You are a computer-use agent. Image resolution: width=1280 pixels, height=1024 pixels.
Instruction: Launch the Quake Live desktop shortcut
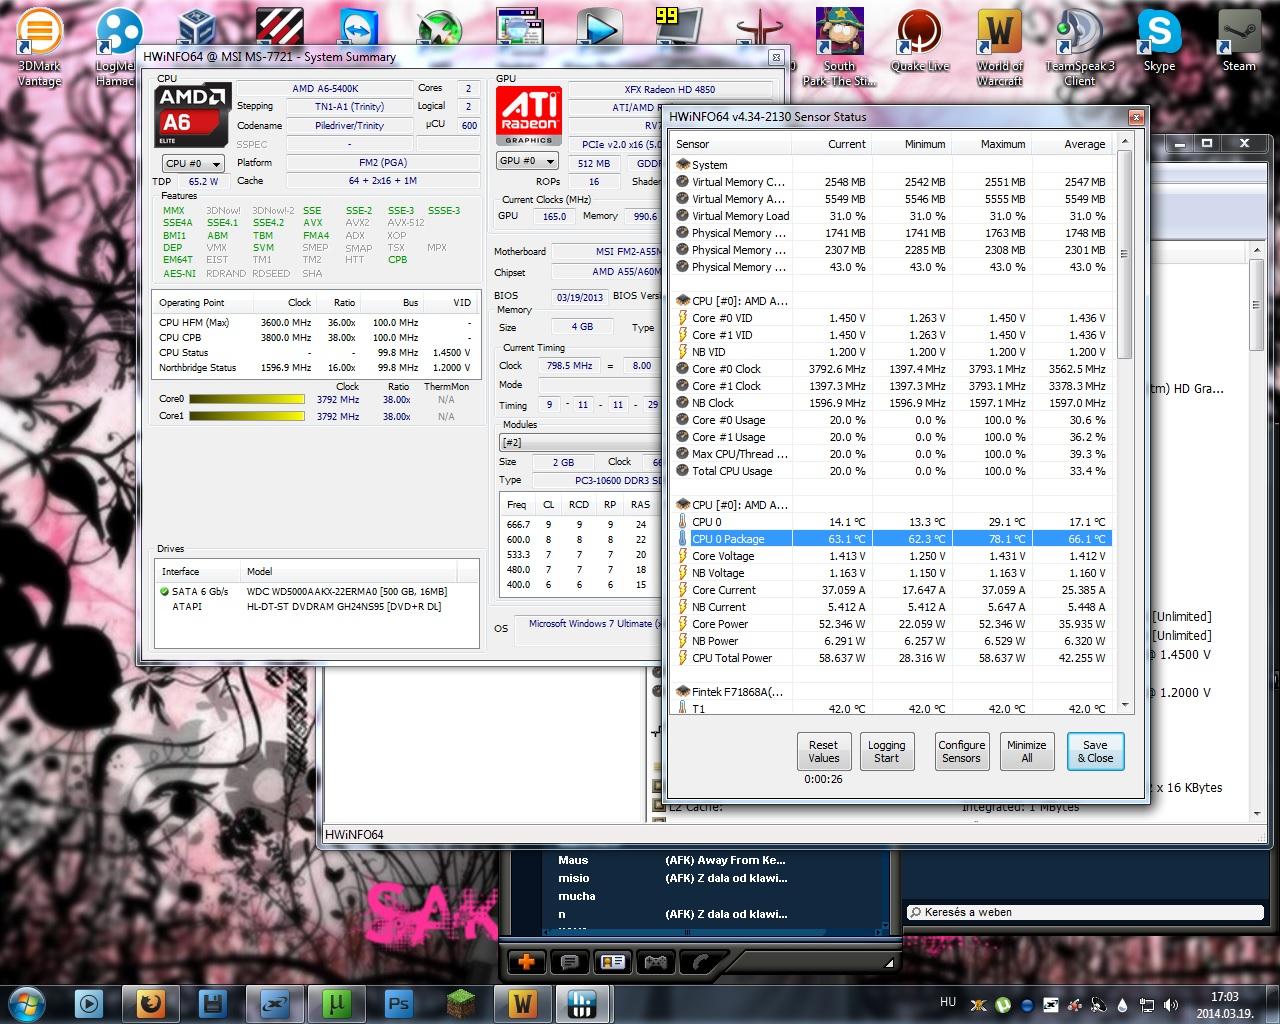[x=920, y=40]
